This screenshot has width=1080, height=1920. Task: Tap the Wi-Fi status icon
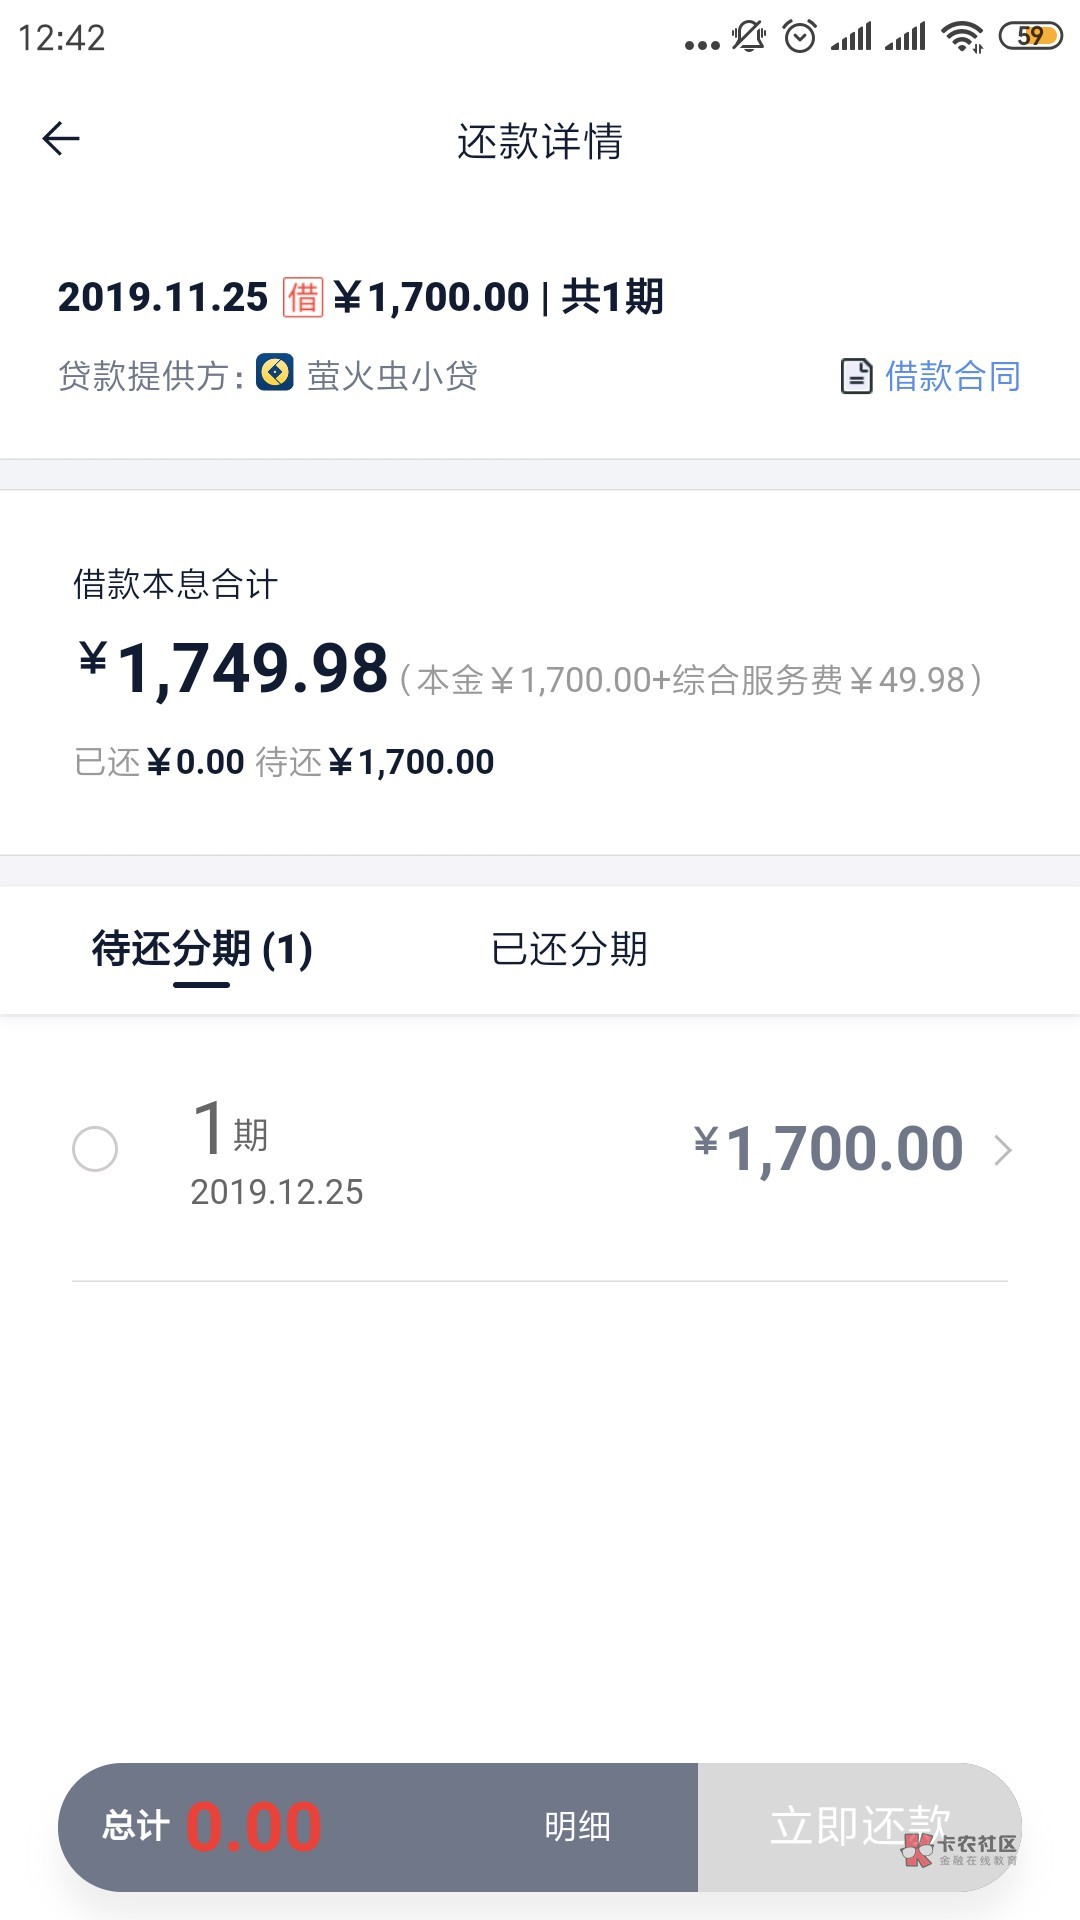[x=963, y=37]
